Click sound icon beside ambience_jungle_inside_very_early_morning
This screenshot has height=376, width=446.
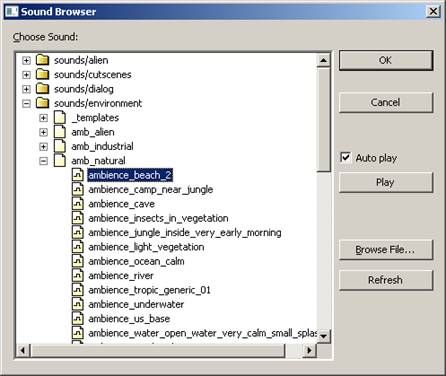click(78, 232)
